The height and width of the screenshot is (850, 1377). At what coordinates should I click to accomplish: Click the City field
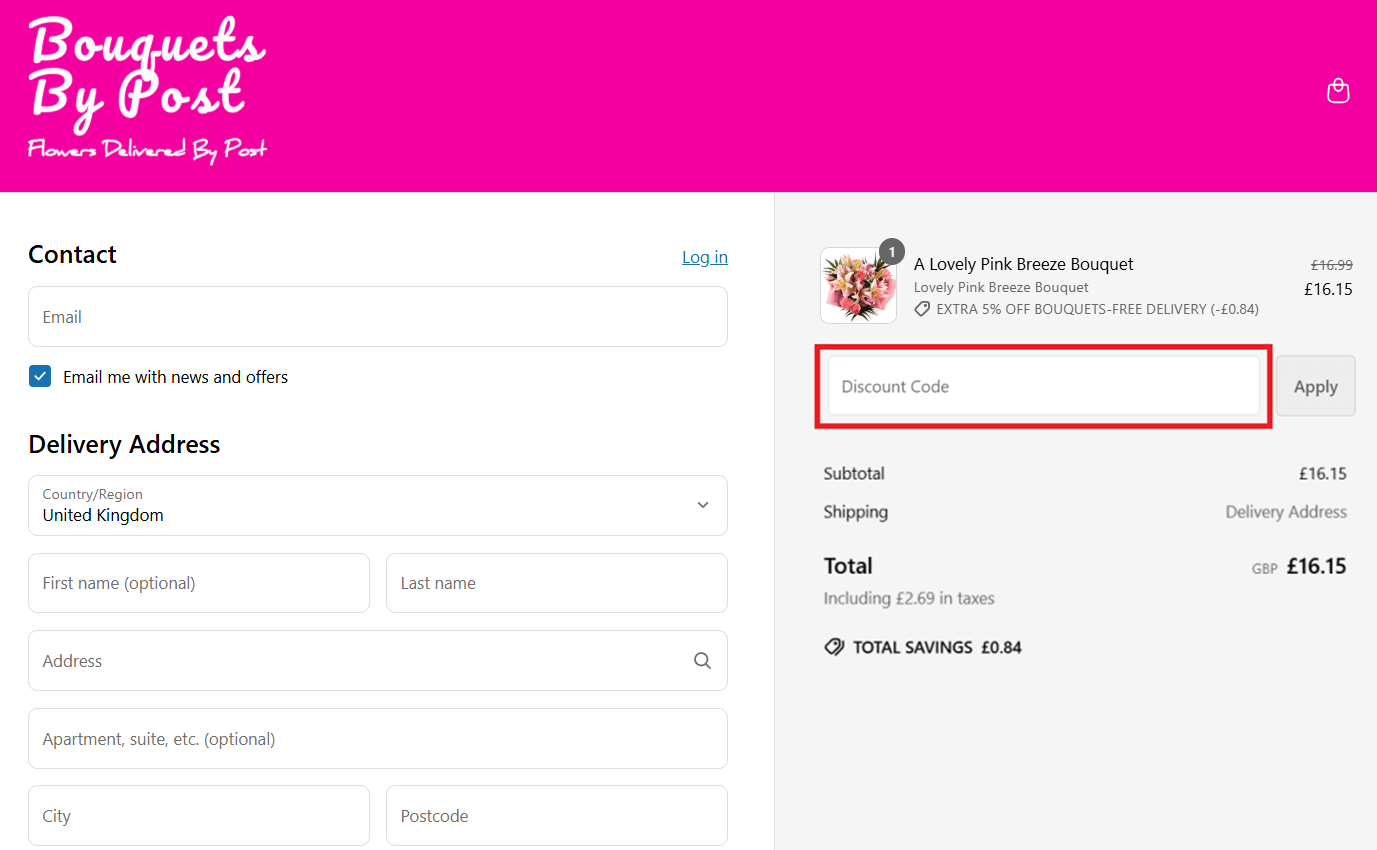(x=199, y=816)
